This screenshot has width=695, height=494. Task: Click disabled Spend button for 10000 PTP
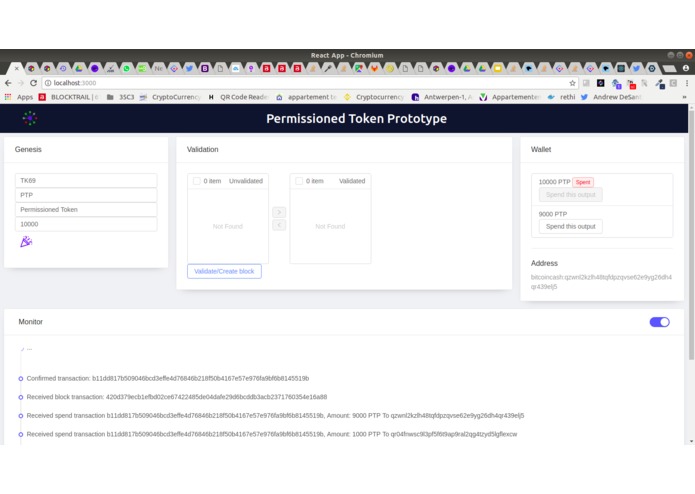pos(570,194)
